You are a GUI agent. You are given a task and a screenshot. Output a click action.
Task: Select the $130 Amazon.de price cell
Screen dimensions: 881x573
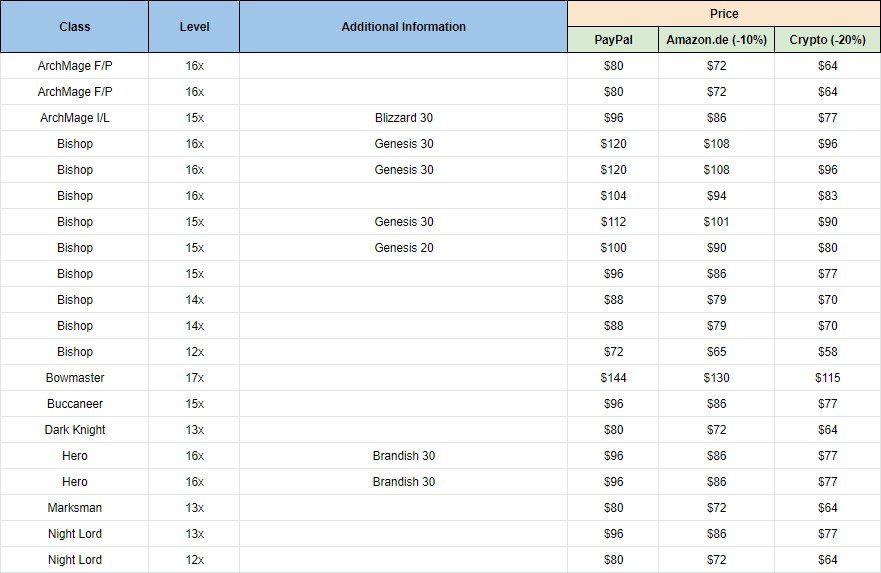(716, 378)
